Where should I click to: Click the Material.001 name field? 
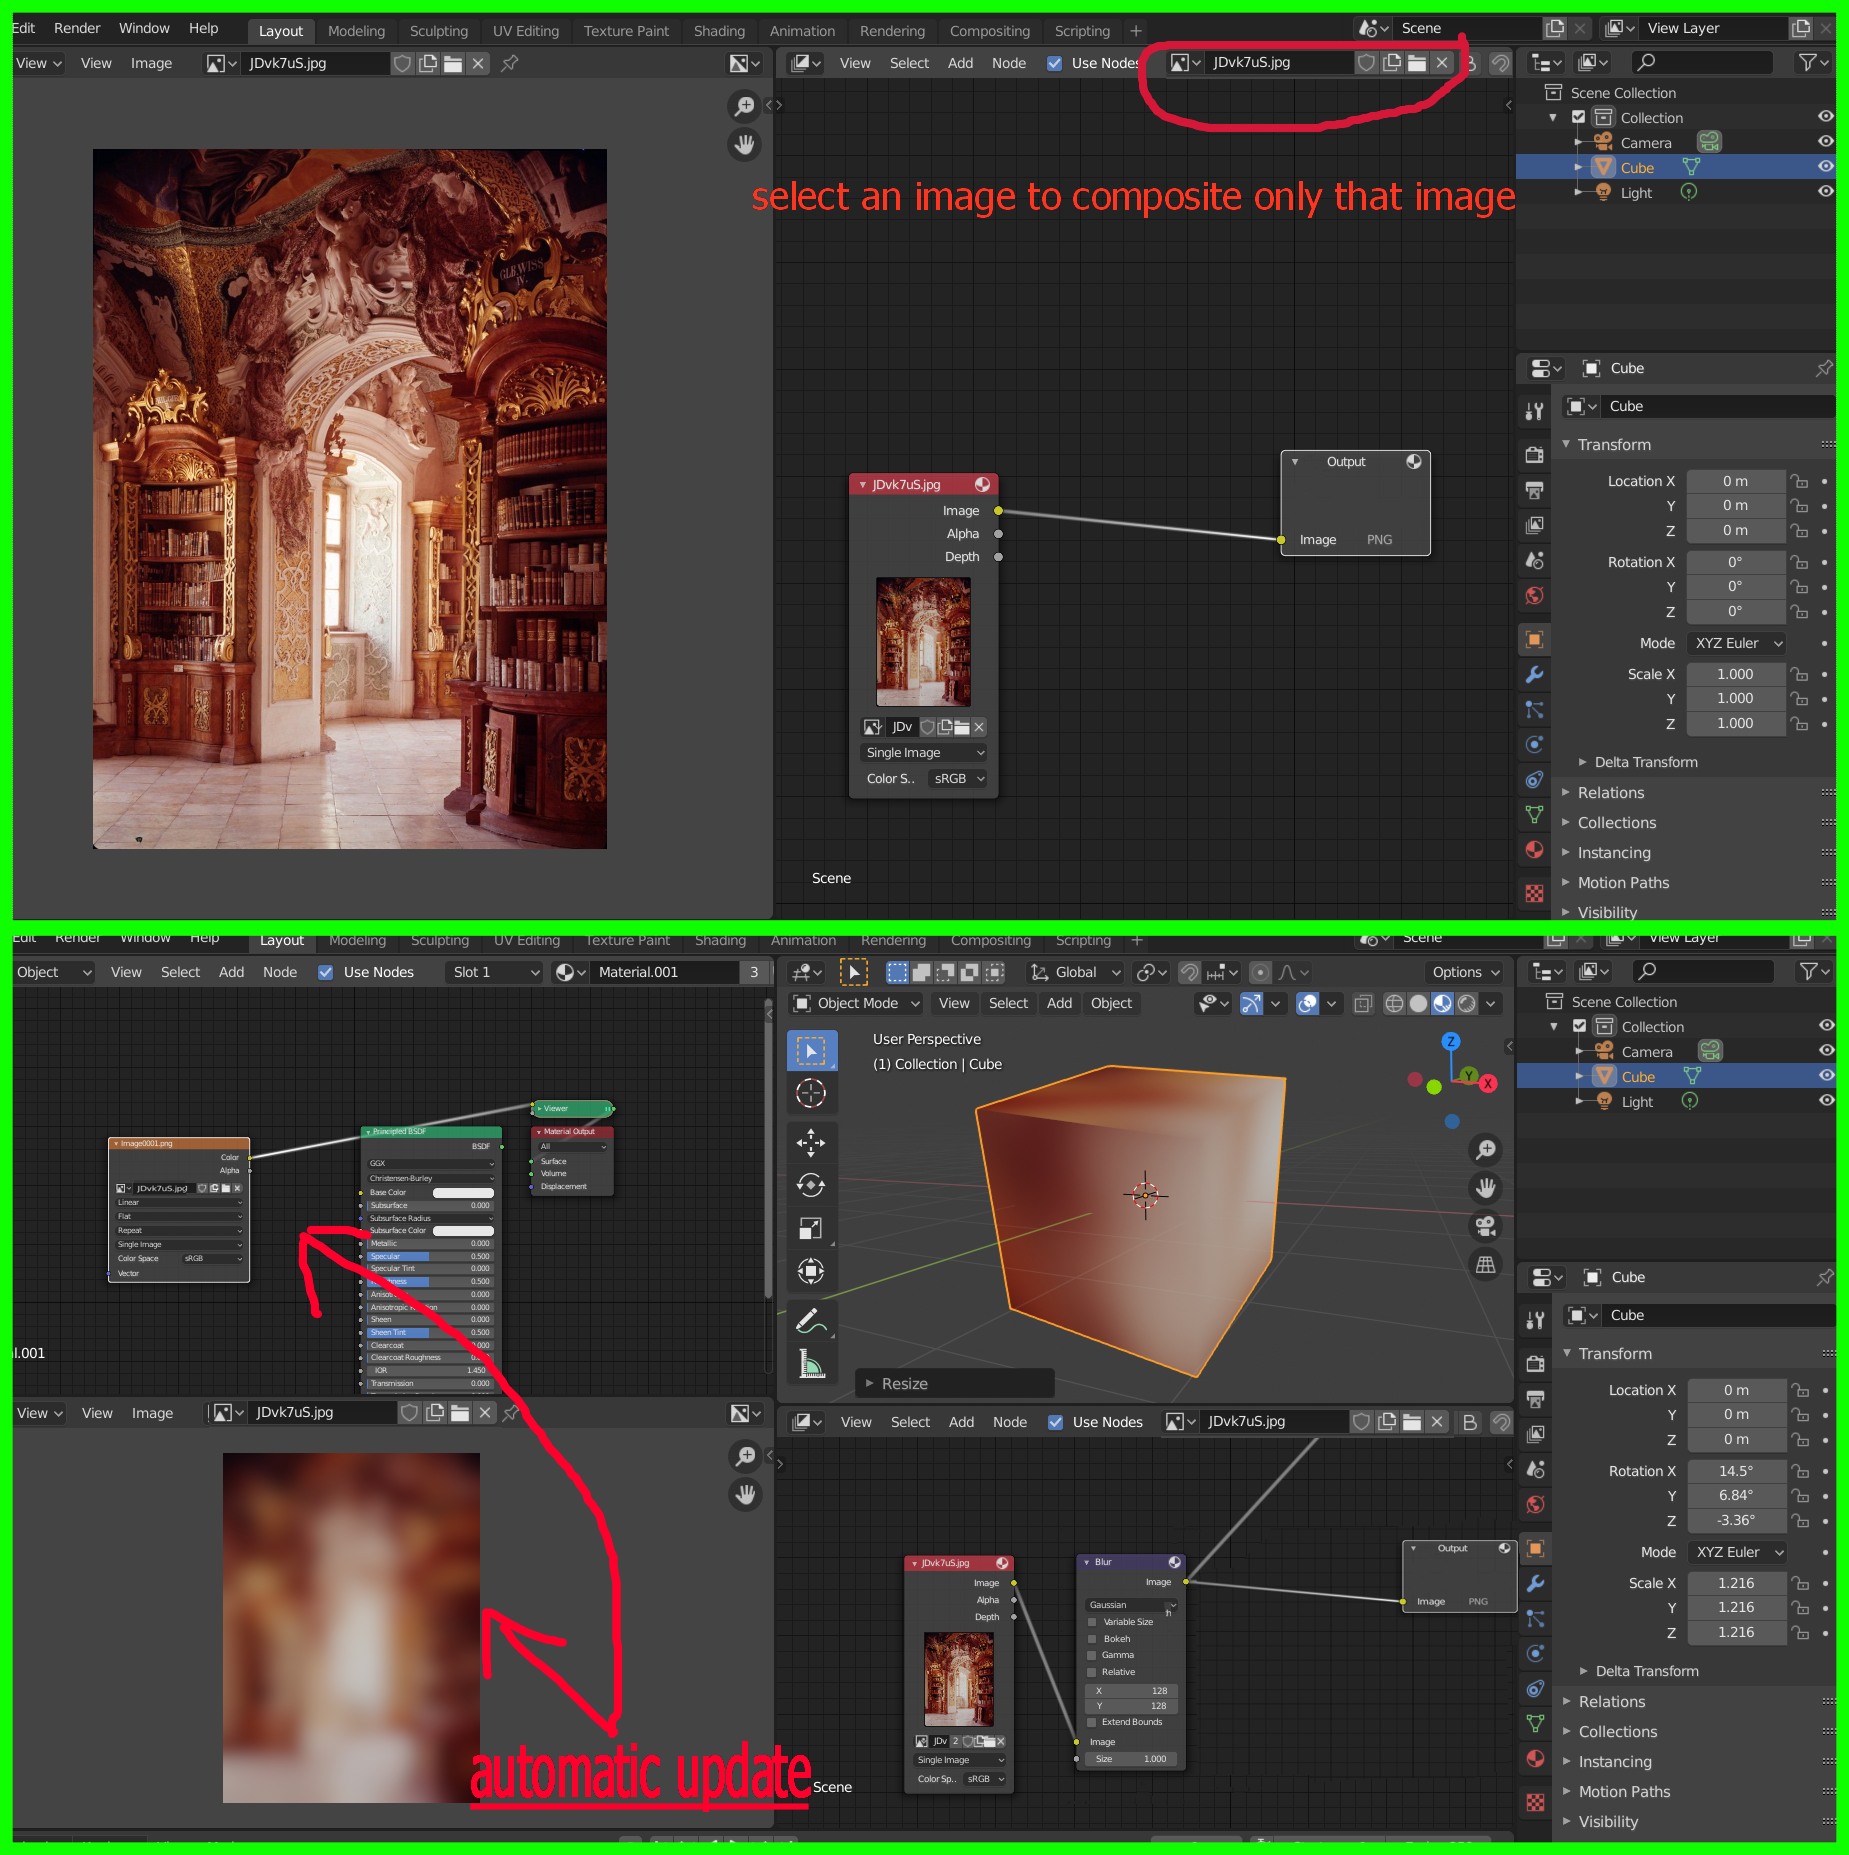tap(664, 972)
